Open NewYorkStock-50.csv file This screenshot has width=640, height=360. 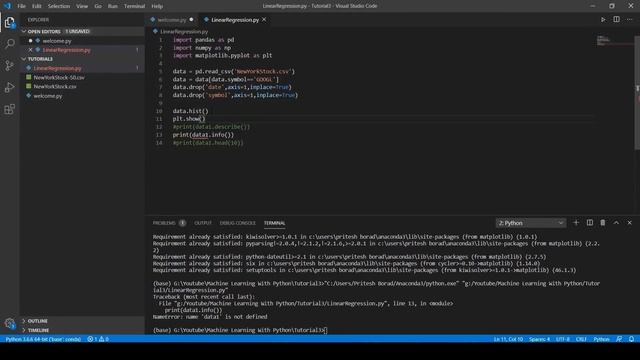(59, 78)
